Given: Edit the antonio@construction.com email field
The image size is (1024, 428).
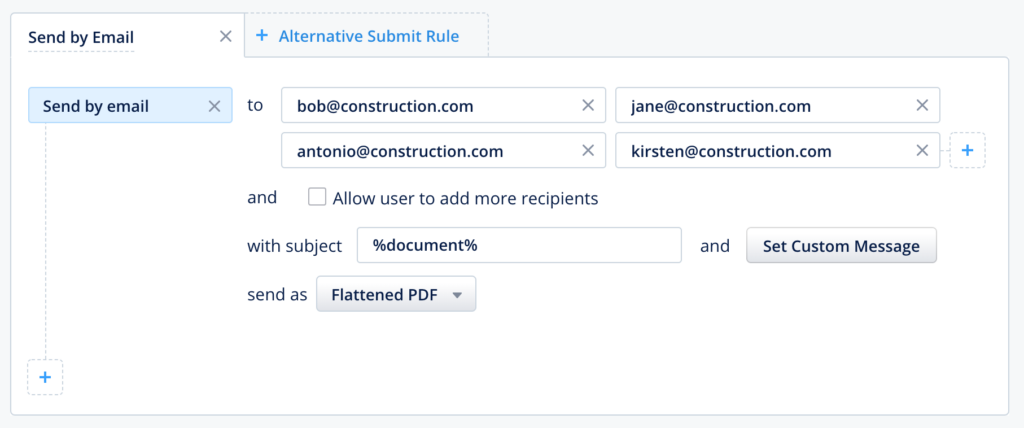Looking at the screenshot, I should pos(430,151).
